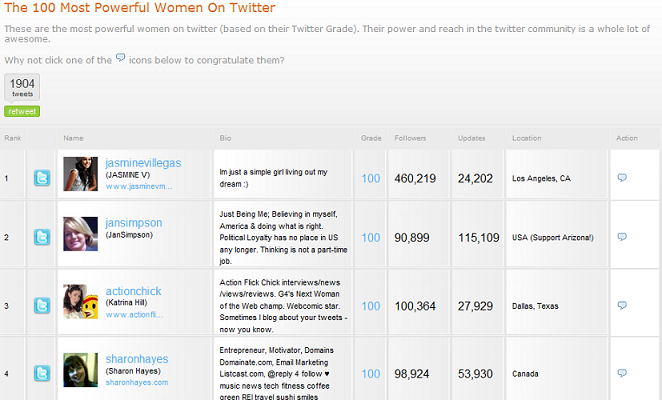This screenshot has height=400, width=662.
Task: Click the Location column header
Action: (x=526, y=138)
